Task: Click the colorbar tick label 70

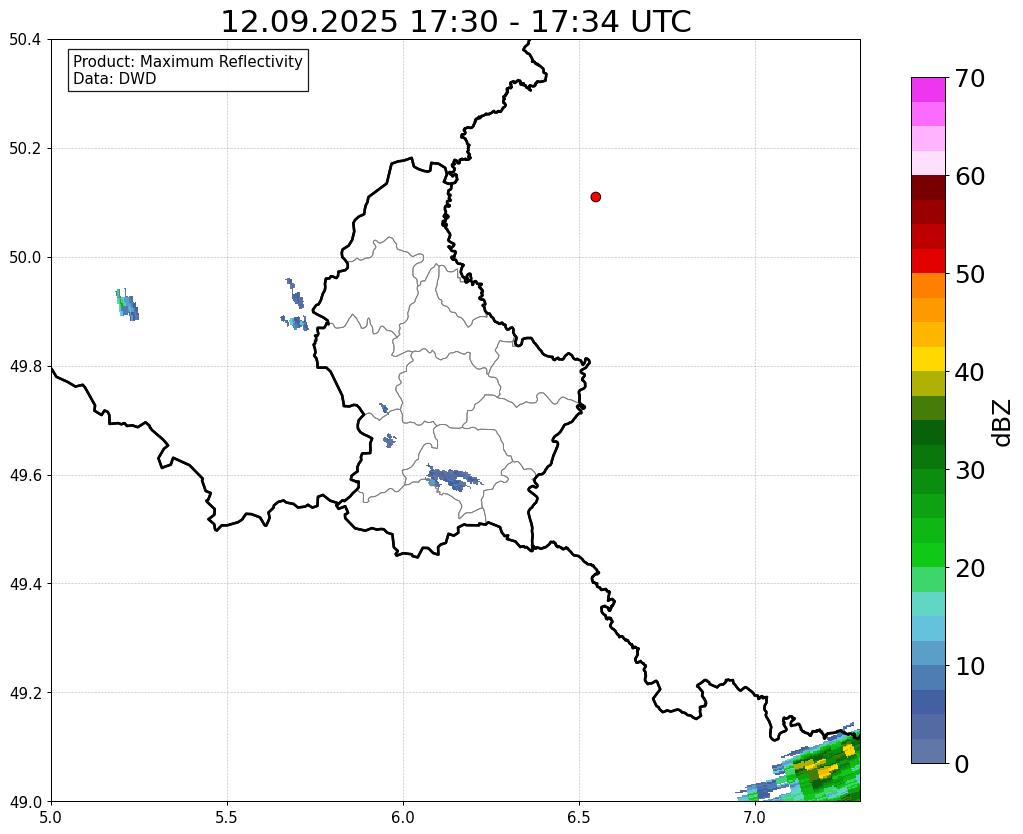Action: [970, 78]
